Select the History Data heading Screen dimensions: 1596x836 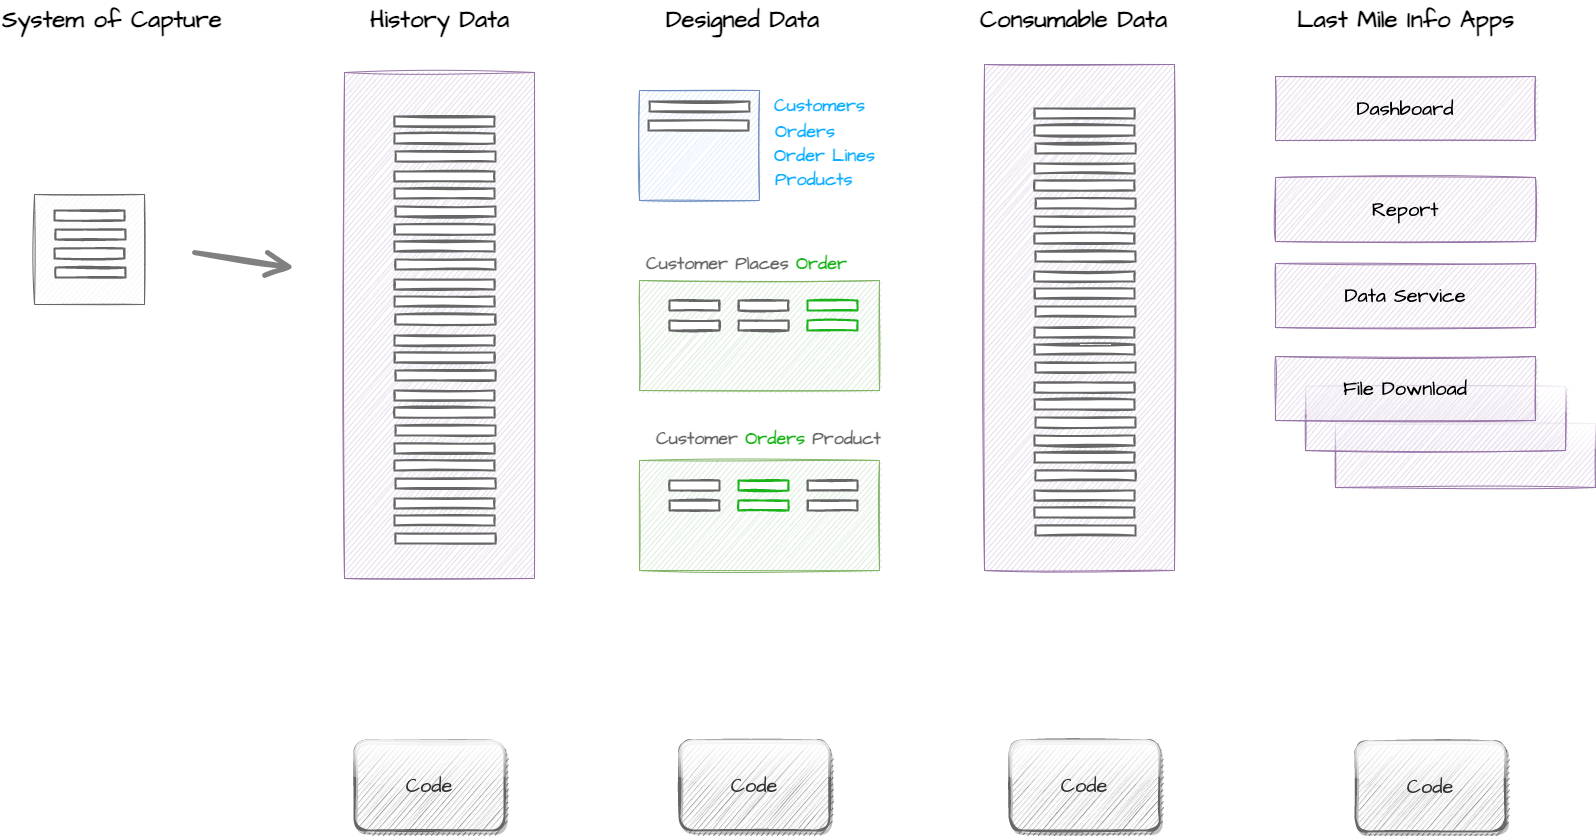[x=439, y=20]
